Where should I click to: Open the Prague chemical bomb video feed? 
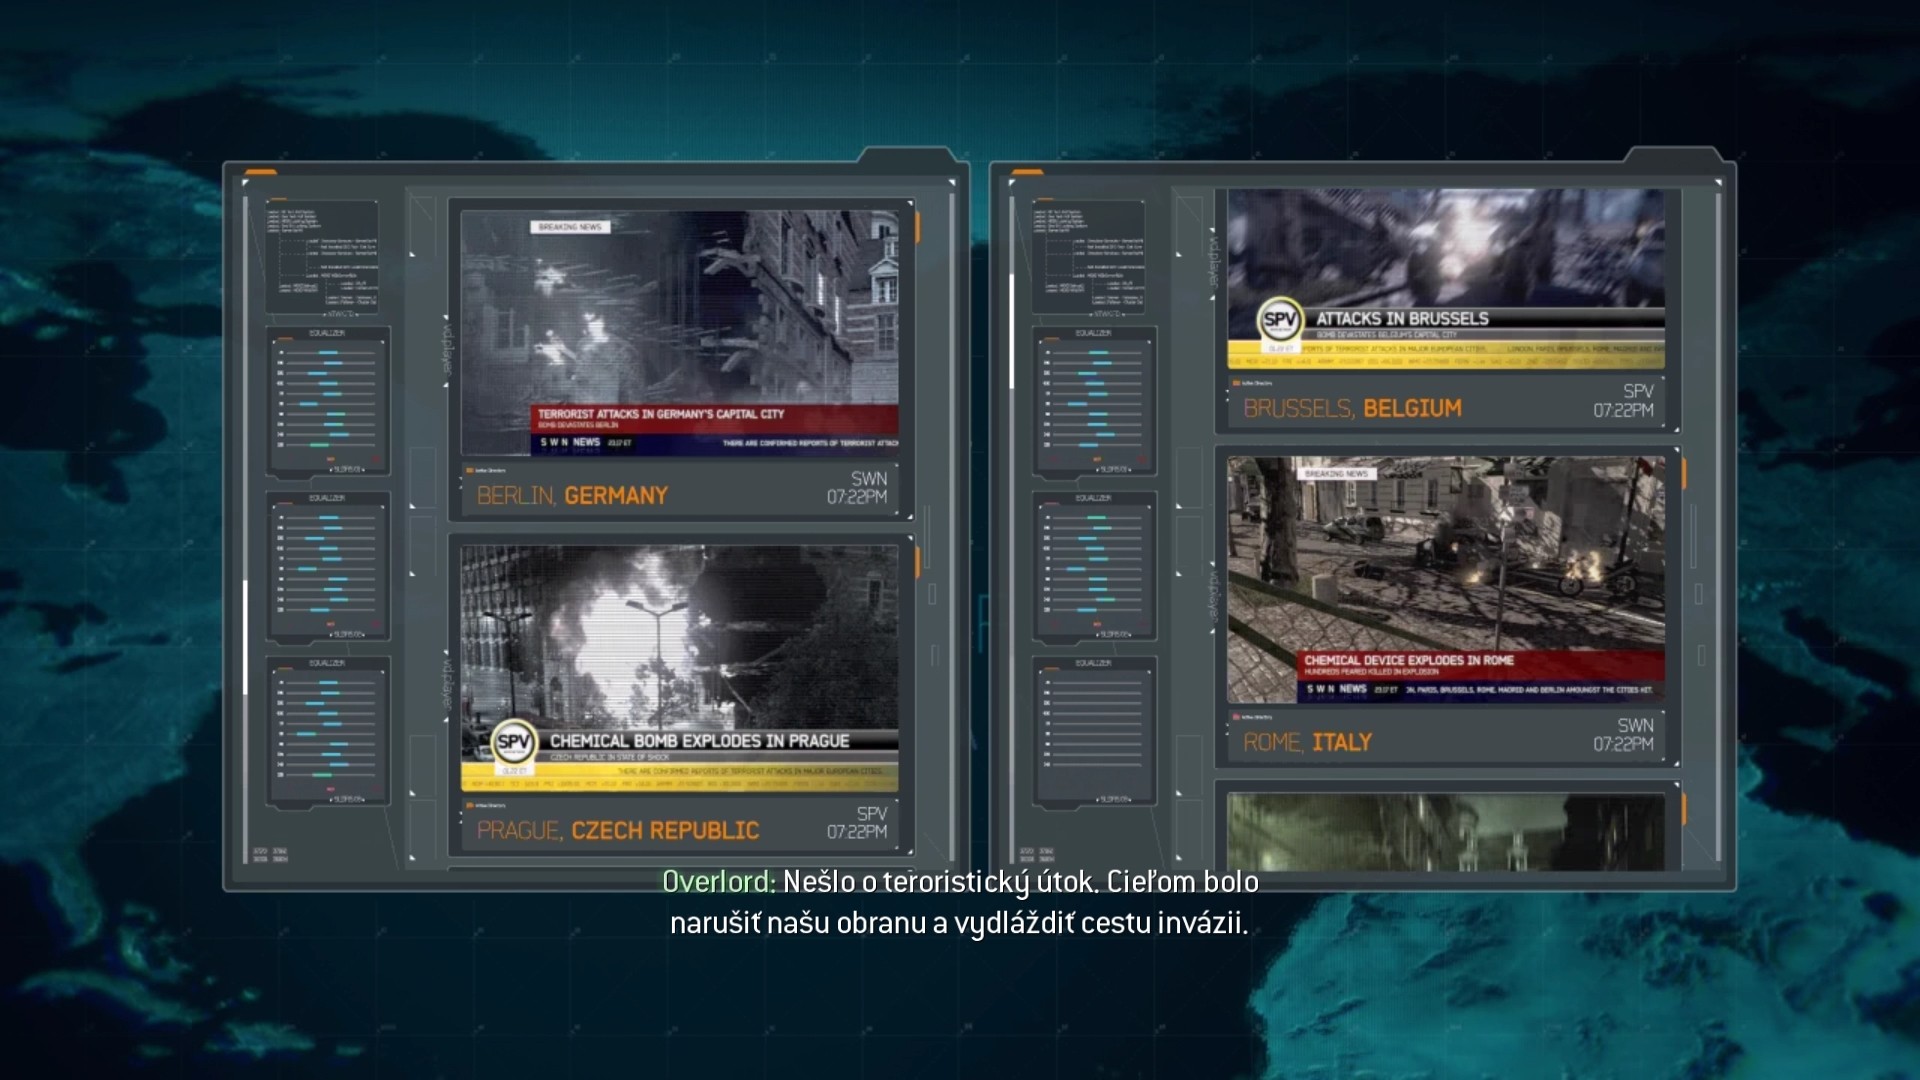point(679,668)
